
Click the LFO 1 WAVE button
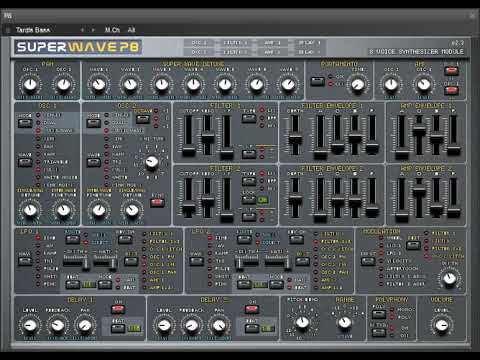point(25,261)
